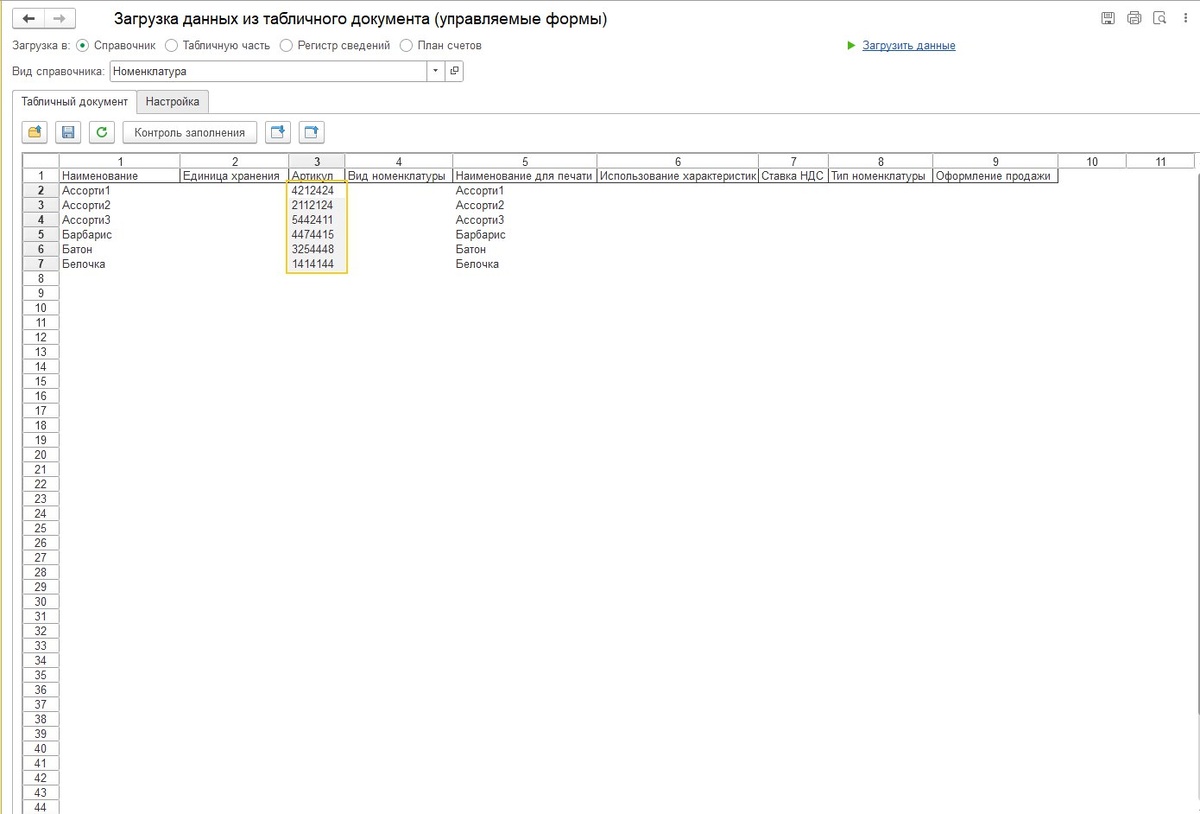Viewport: 1200px width, 814px height.
Task: Select row 10 header
Action: coord(41,308)
